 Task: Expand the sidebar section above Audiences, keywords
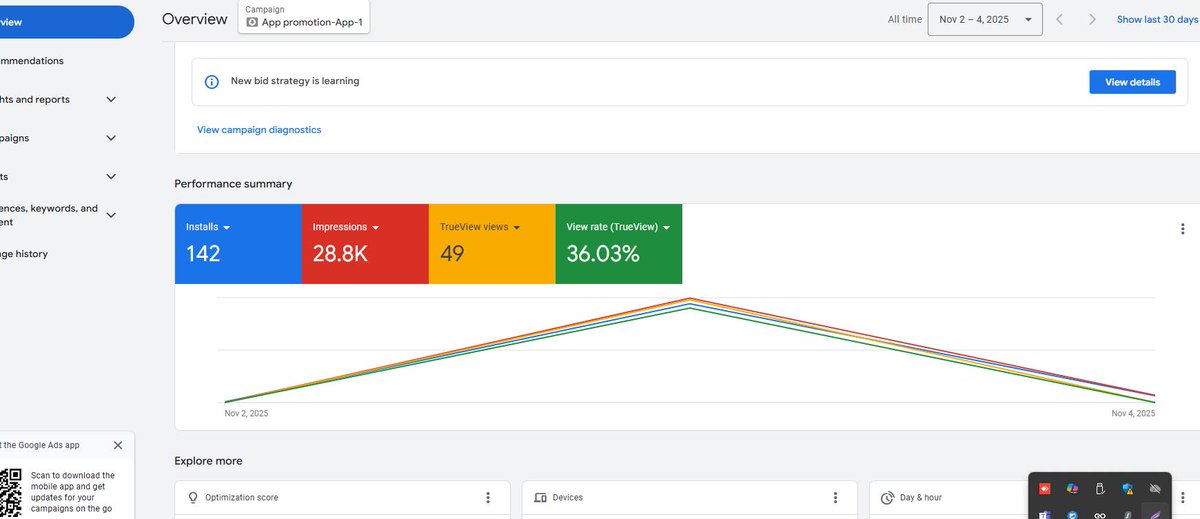click(111, 176)
